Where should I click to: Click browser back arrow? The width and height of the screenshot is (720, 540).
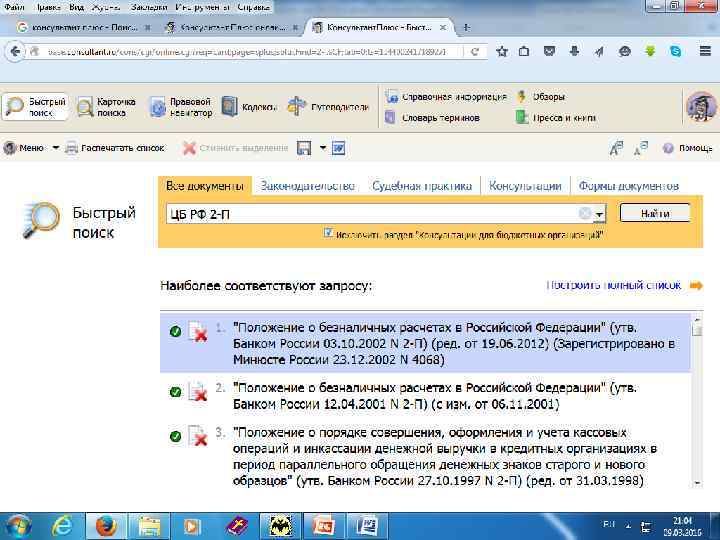[15, 51]
